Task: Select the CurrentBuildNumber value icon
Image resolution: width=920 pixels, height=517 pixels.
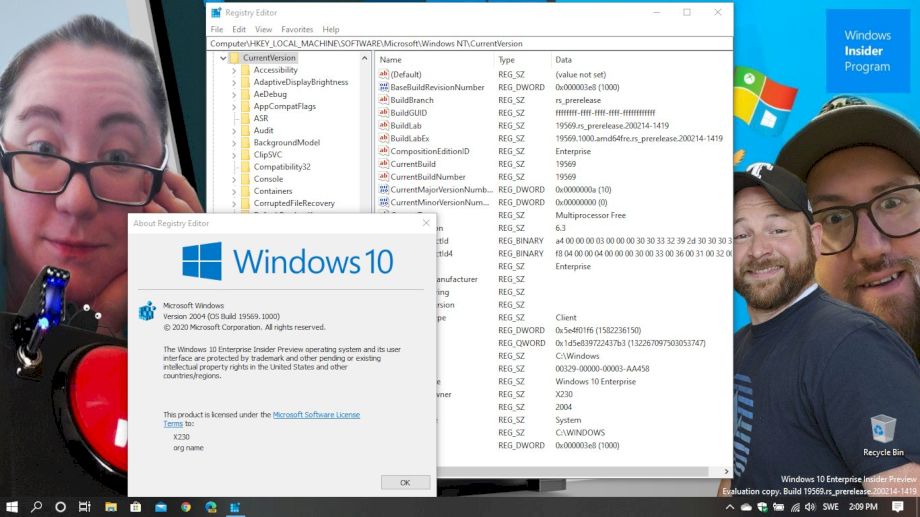Action: 384,177
